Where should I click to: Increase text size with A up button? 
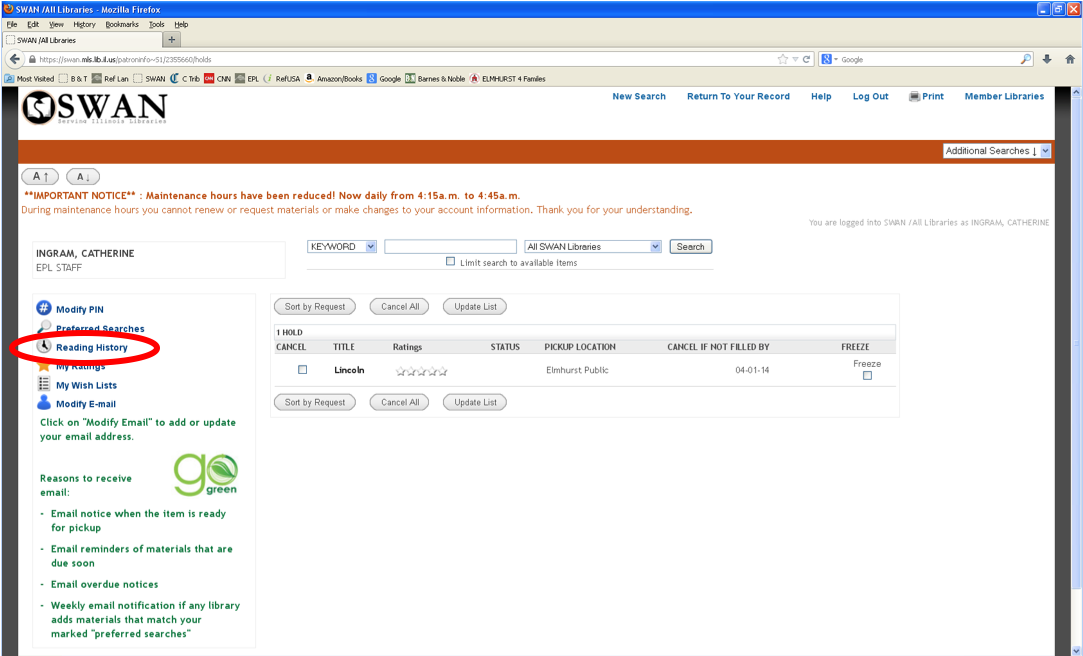point(40,177)
